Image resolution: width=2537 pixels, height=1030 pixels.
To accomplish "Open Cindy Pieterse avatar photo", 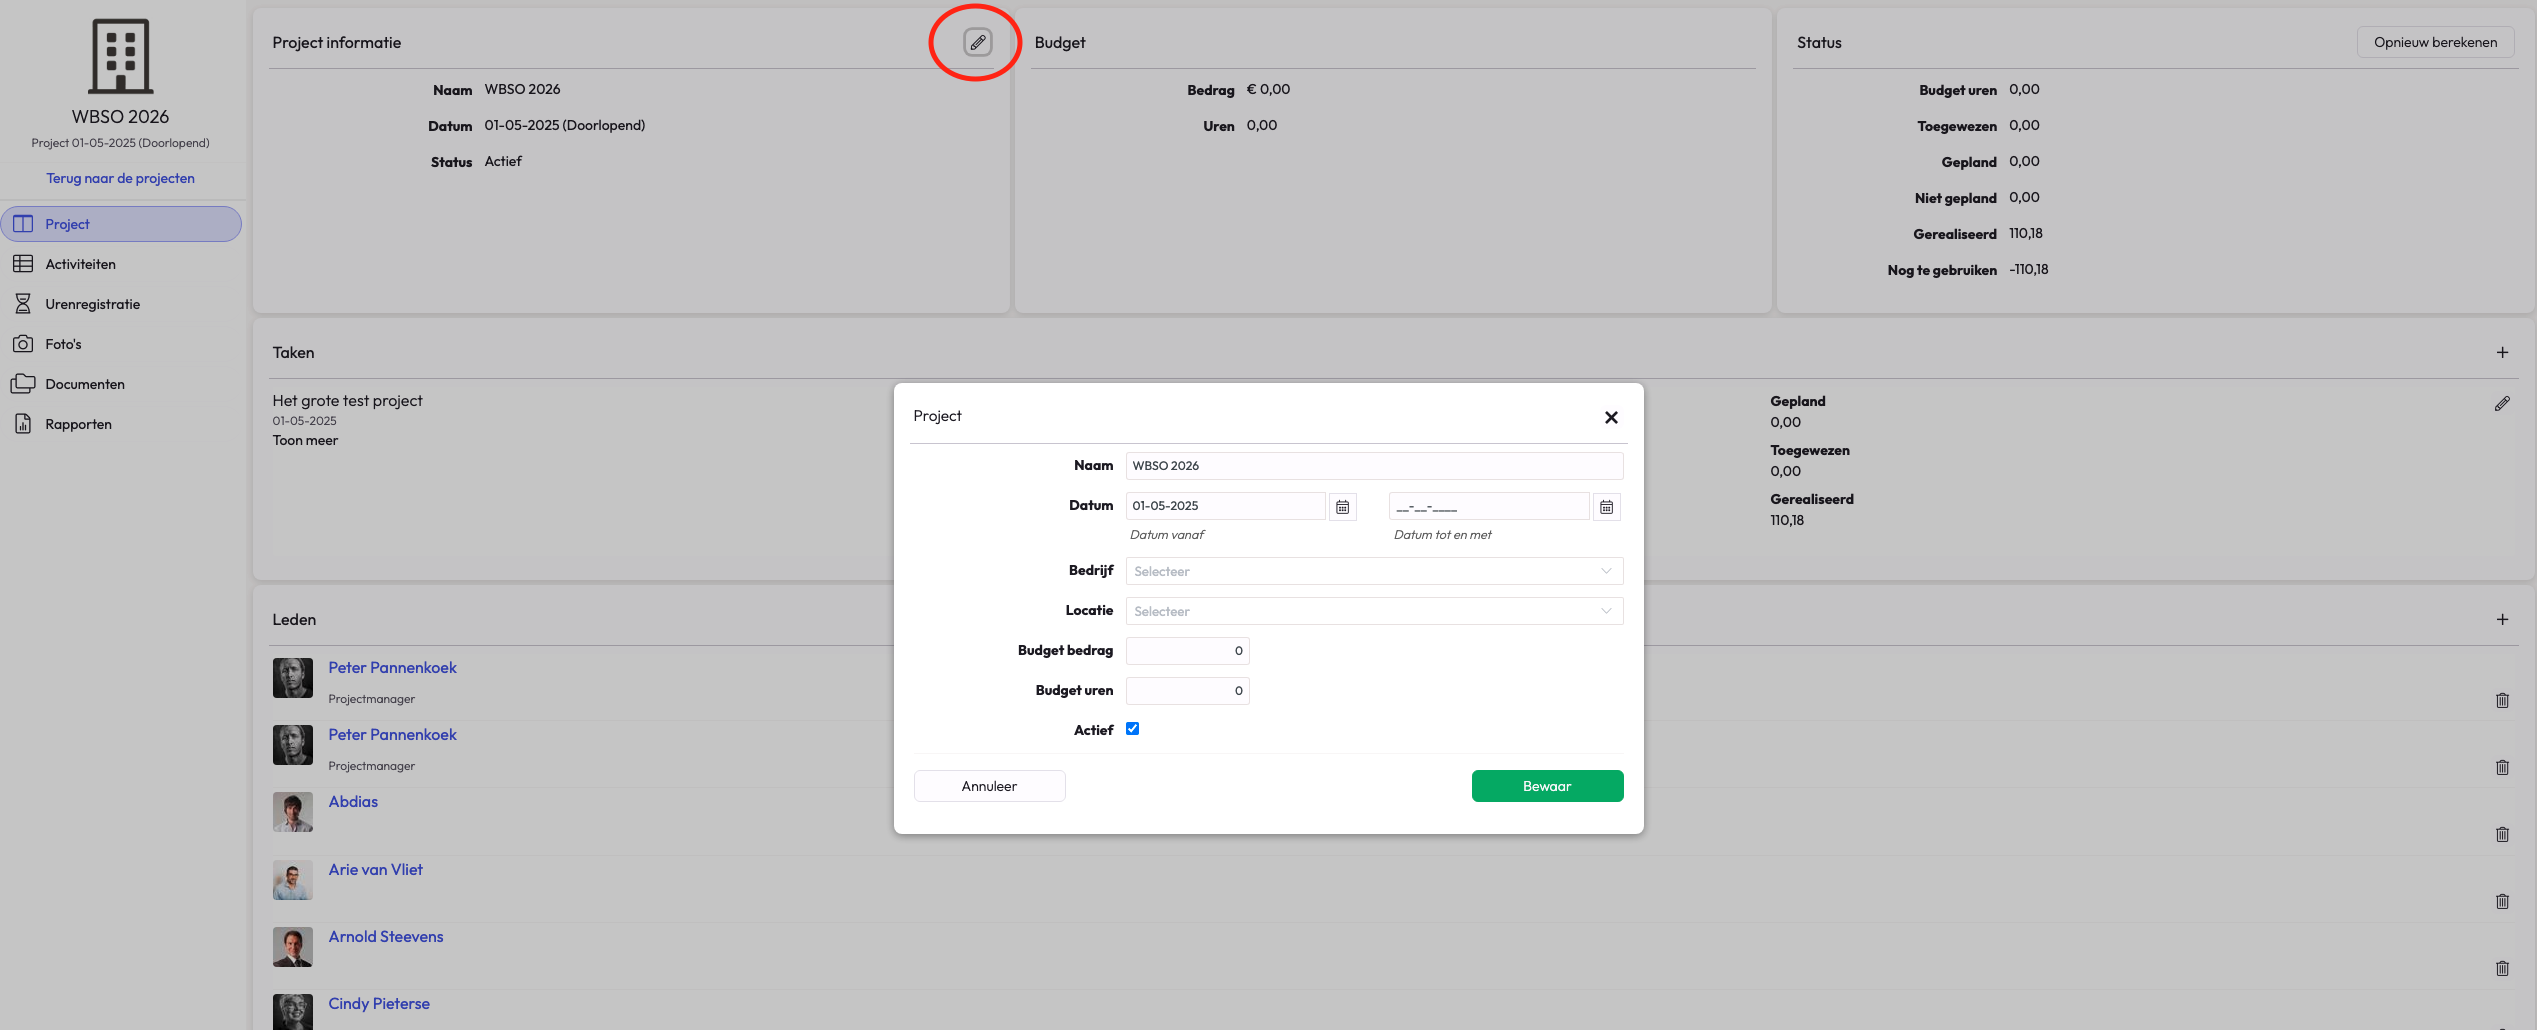I will coord(293,1012).
